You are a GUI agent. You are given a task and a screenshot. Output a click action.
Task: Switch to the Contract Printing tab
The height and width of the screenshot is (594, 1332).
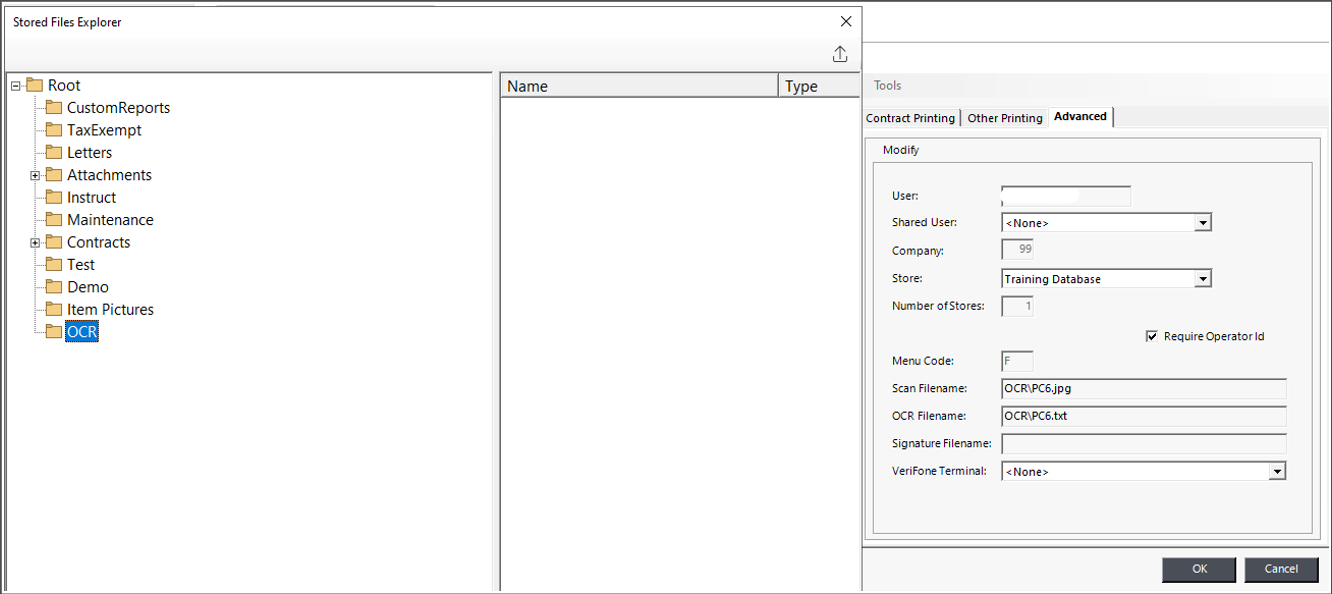click(x=910, y=118)
